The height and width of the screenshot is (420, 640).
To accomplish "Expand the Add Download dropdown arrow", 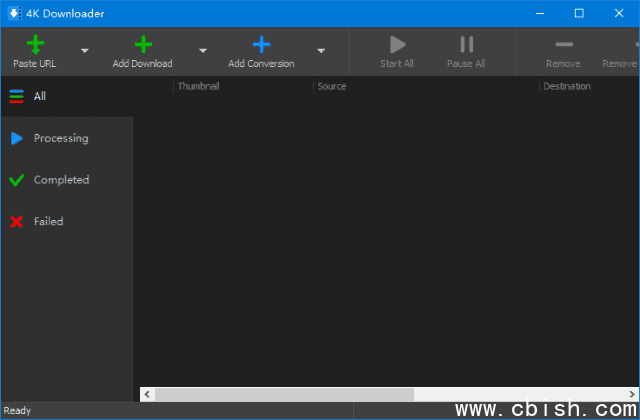I will [x=203, y=50].
